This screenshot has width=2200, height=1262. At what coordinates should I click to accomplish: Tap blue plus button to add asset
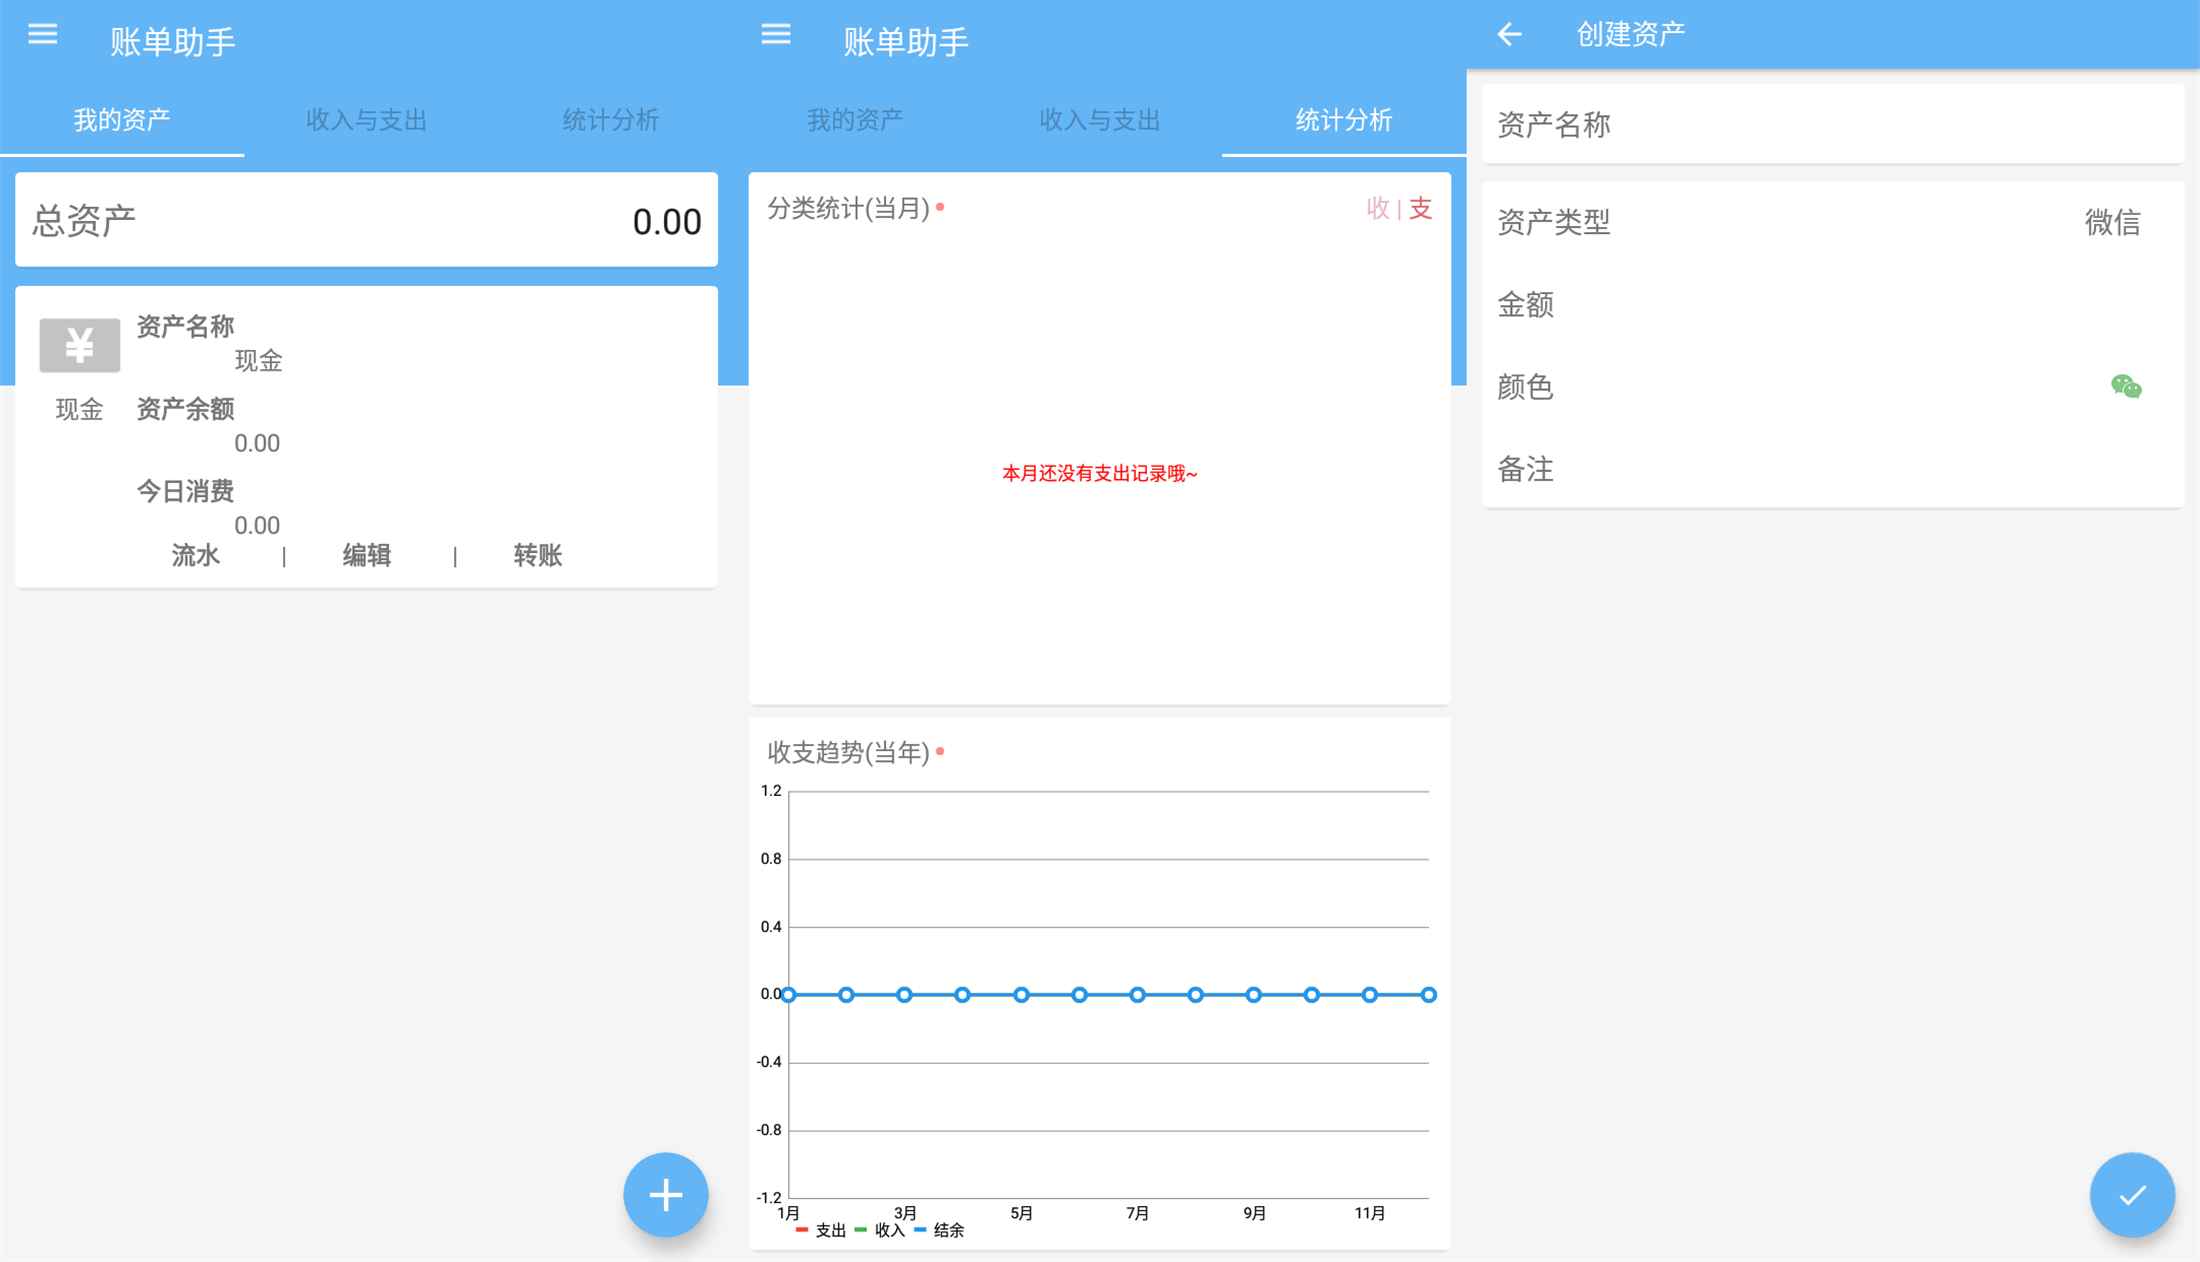[665, 1194]
